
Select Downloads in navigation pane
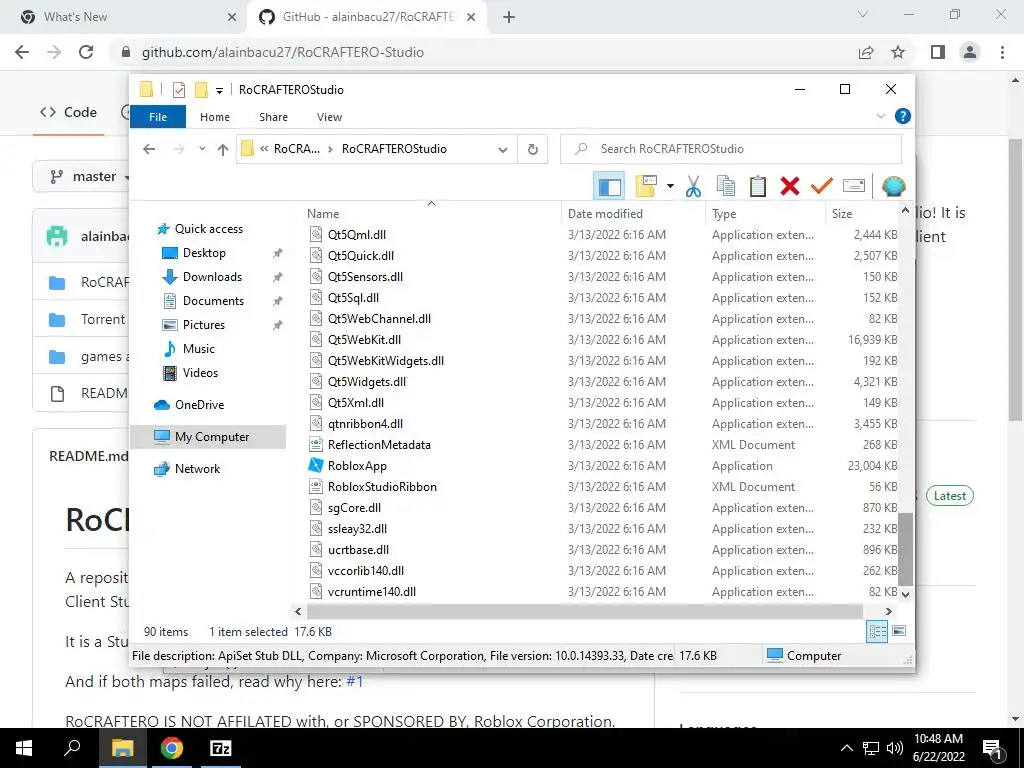[212, 277]
